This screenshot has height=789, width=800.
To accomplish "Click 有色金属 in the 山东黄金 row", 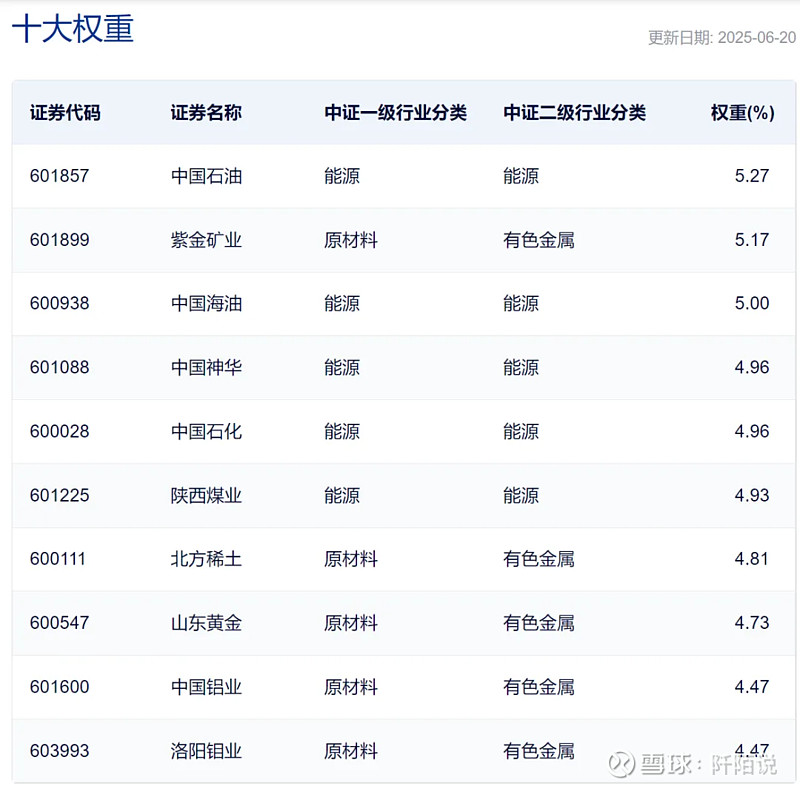I will 539,623.
